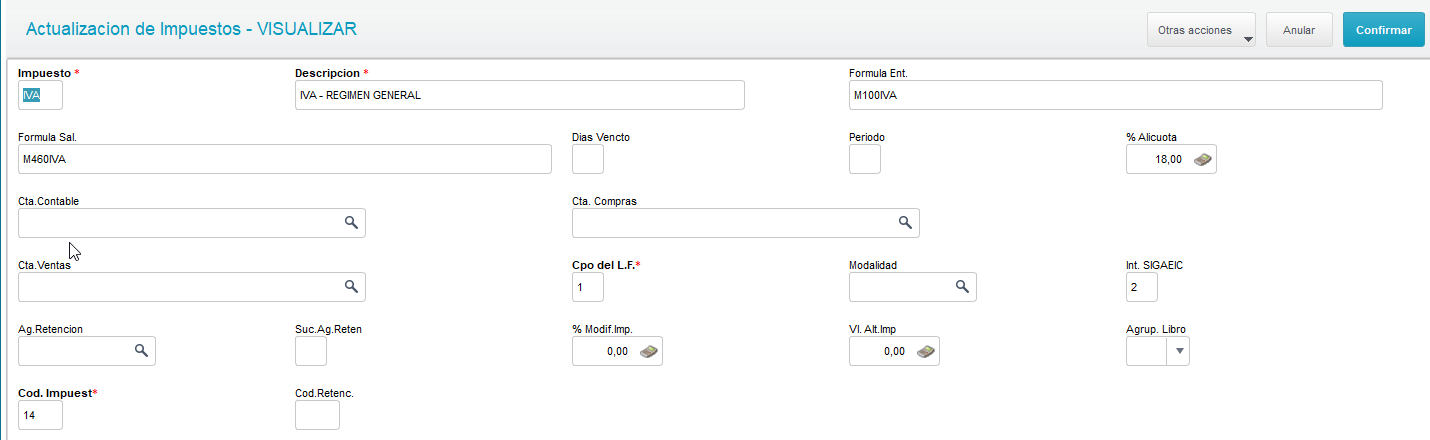1430x440 pixels.
Task: Click the title Actualizacion de Impuestos - VISUALIZAR
Action: point(191,29)
